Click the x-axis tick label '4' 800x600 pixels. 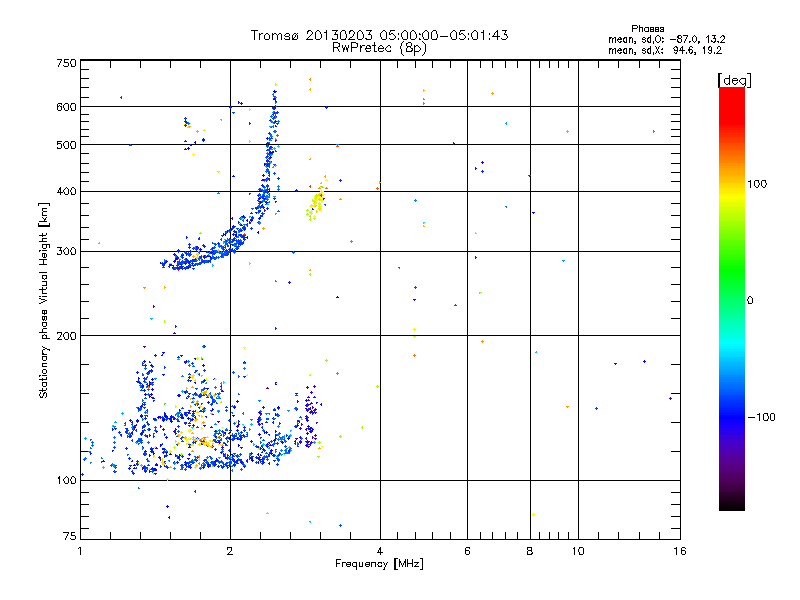(380, 551)
